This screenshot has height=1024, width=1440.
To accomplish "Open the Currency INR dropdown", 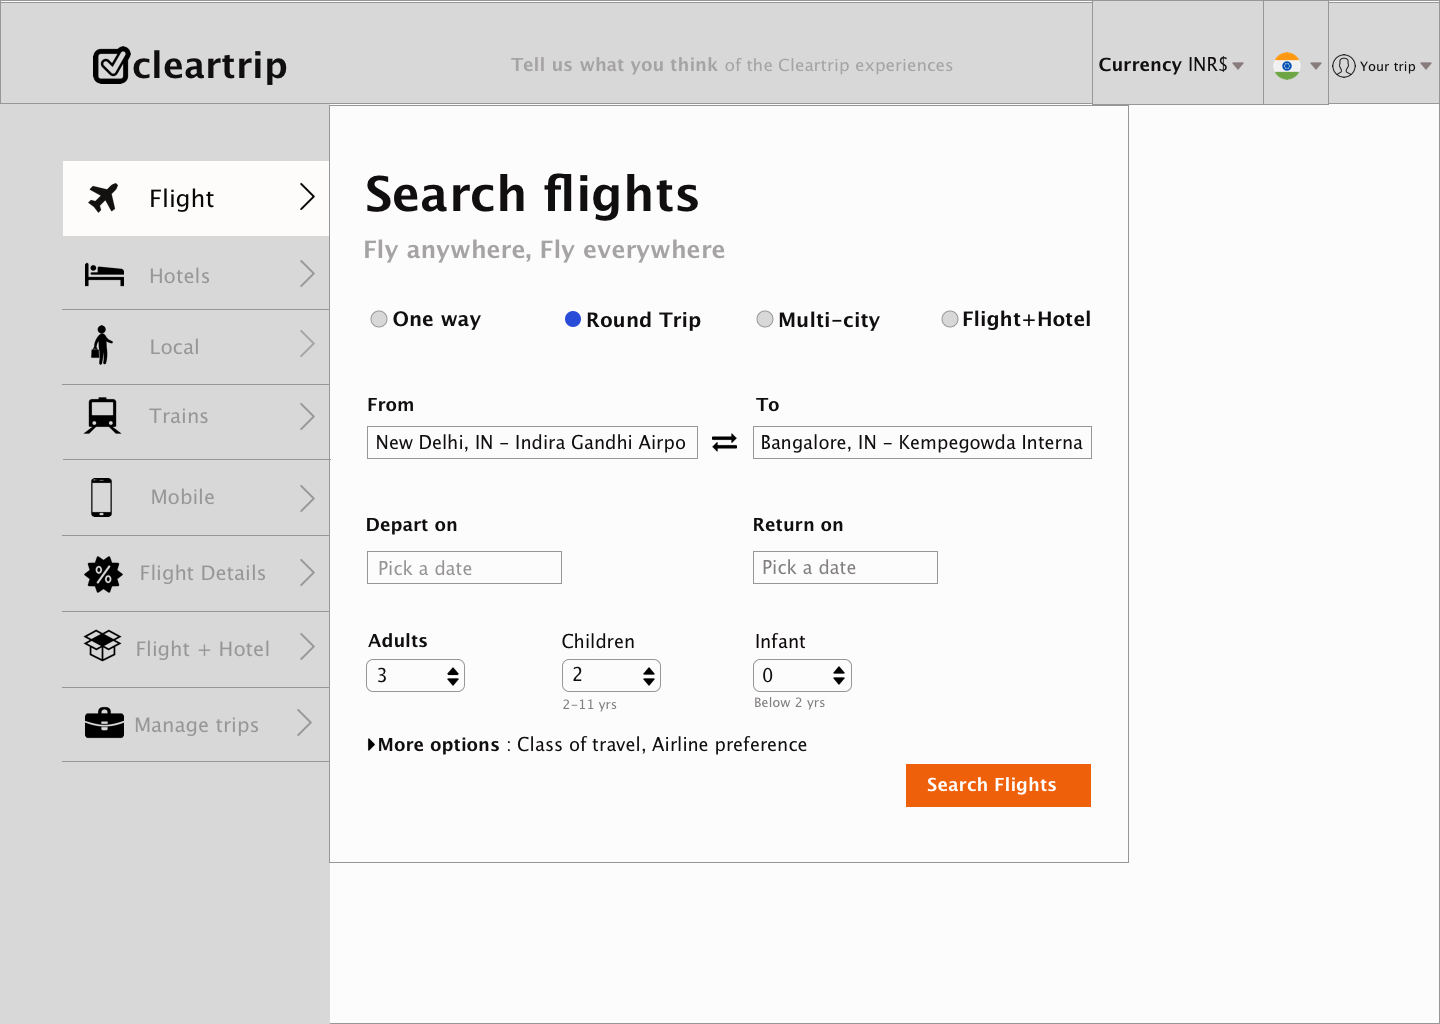I will tap(1171, 65).
